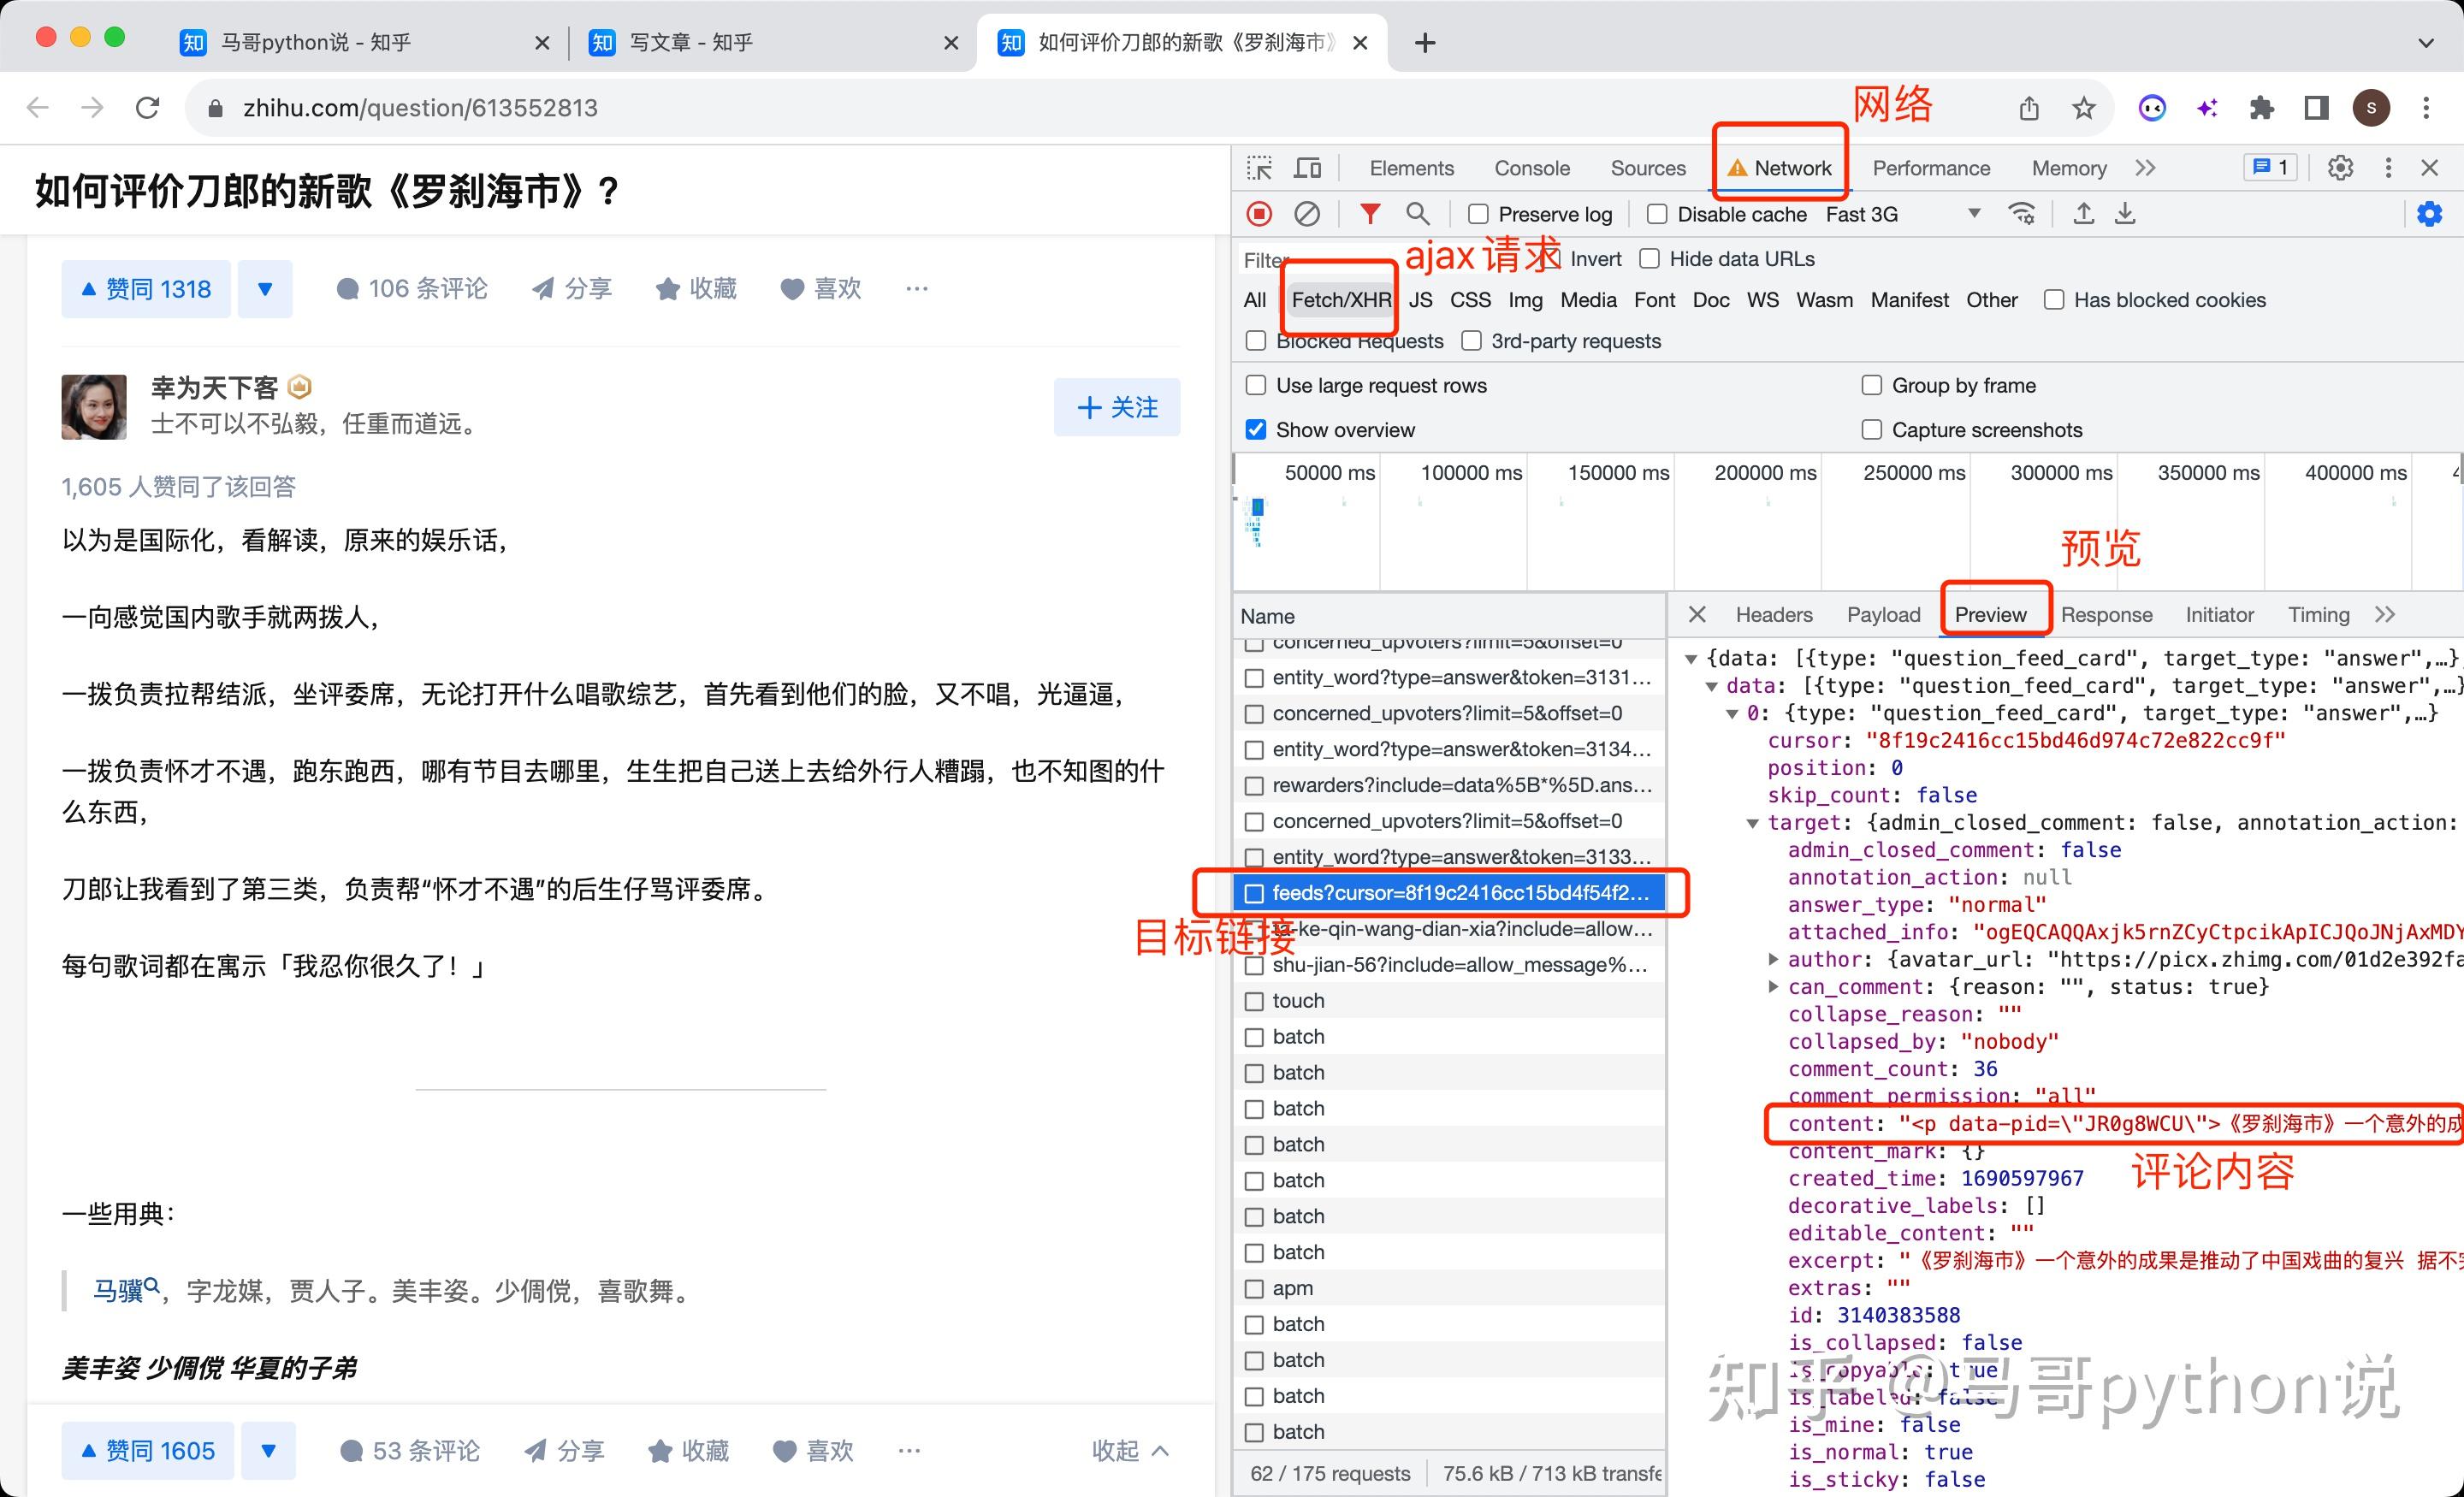Click the 赞同 1605 button at the bottom
Viewport: 2464px width, 1497px height.
click(148, 1450)
